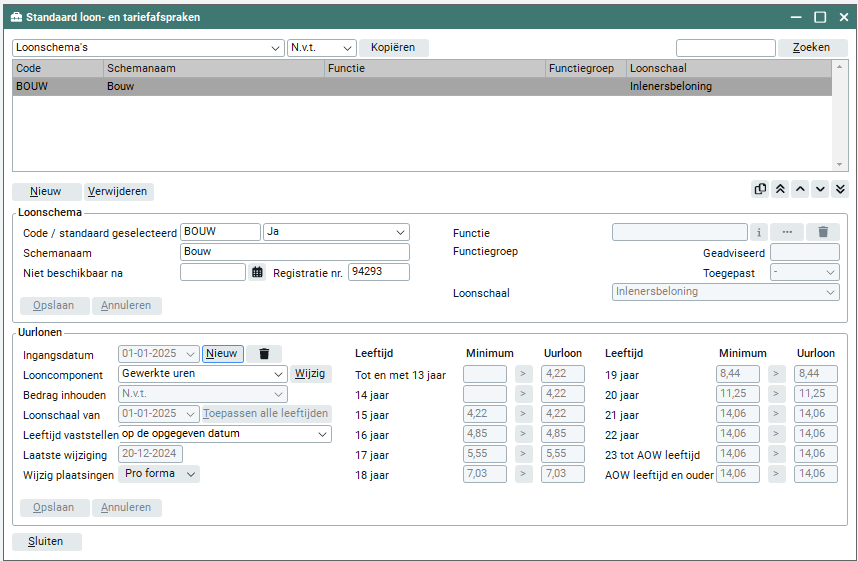Click the Kopiëren button

pyautogui.click(x=394, y=48)
